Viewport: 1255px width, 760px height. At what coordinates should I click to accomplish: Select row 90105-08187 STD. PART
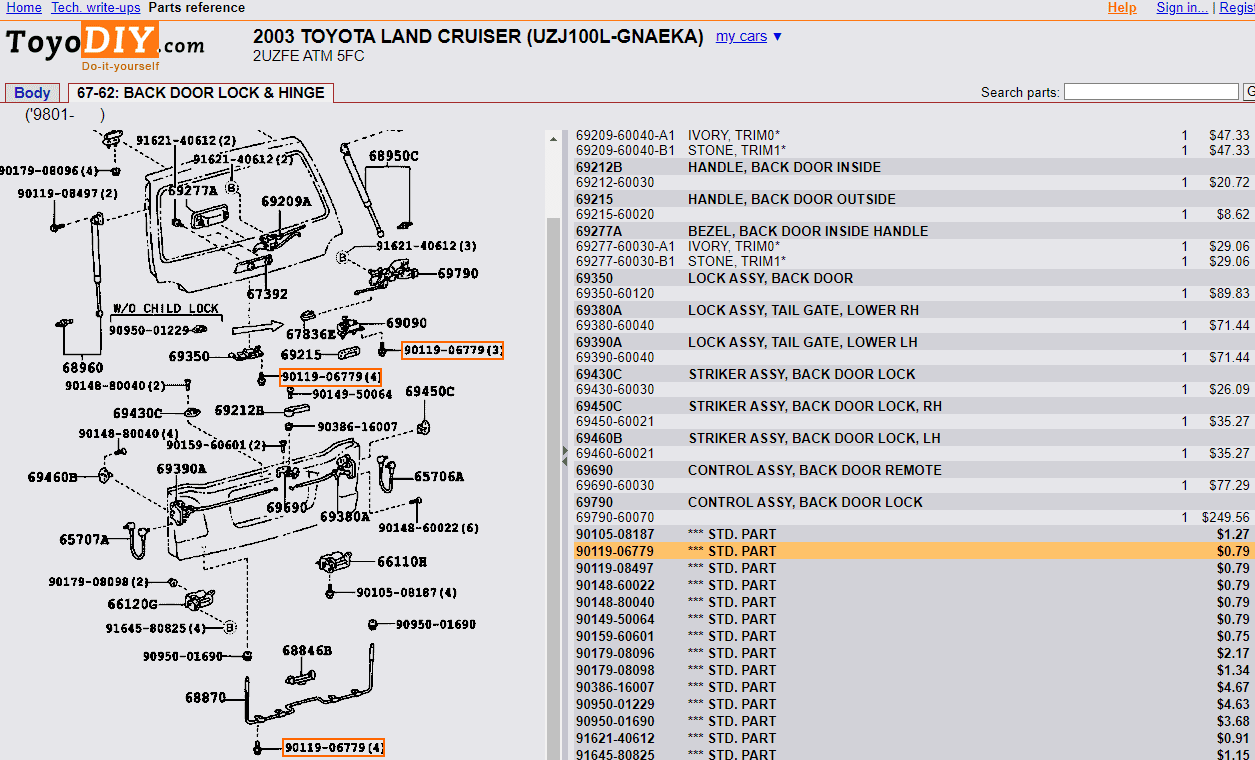pos(913,534)
